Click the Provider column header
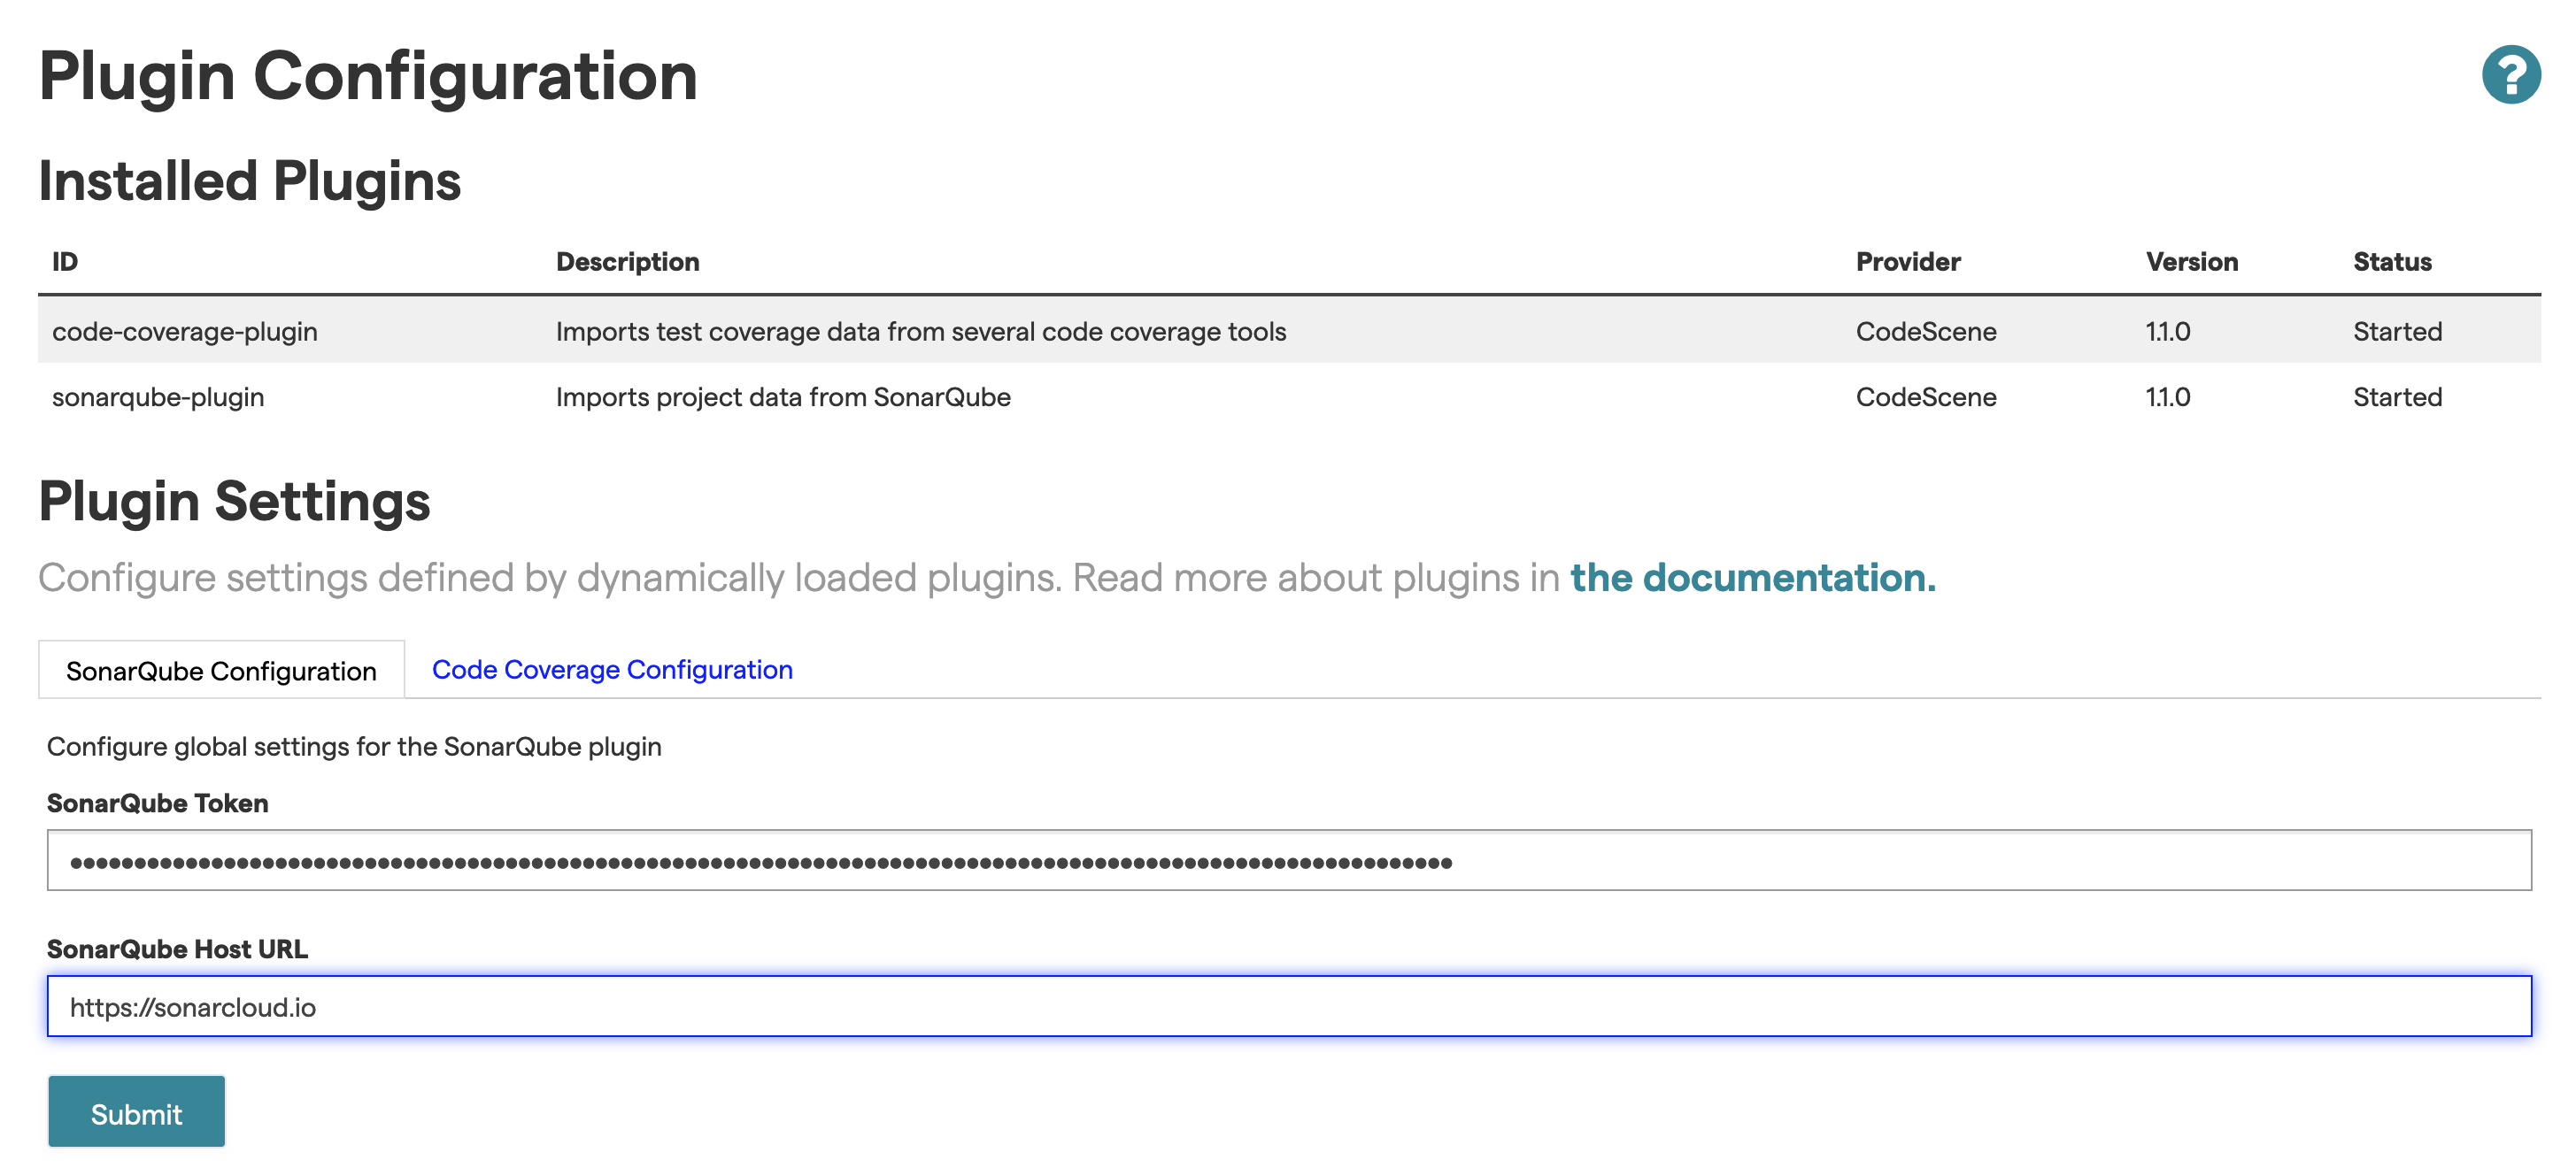Screen dimensions: 2576x1168 (x=1907, y=262)
